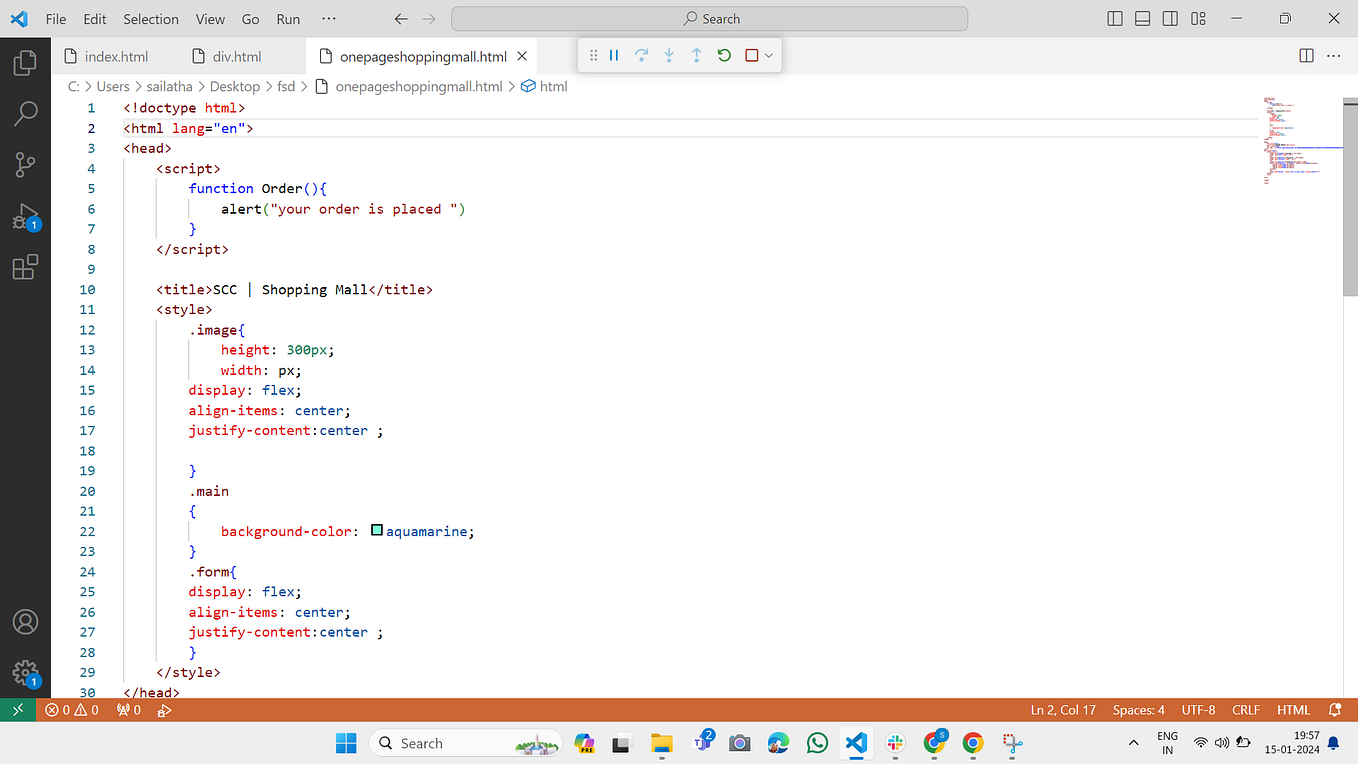
Task: Open the Extensions view
Action: click(25, 267)
